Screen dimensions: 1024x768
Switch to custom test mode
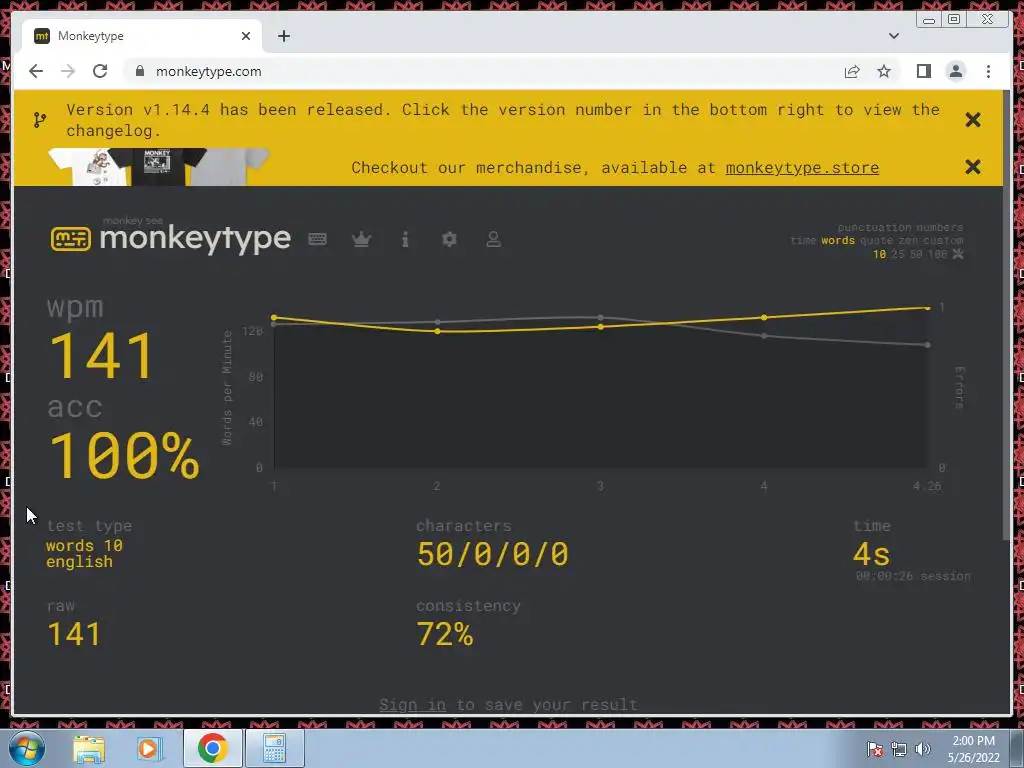click(943, 240)
